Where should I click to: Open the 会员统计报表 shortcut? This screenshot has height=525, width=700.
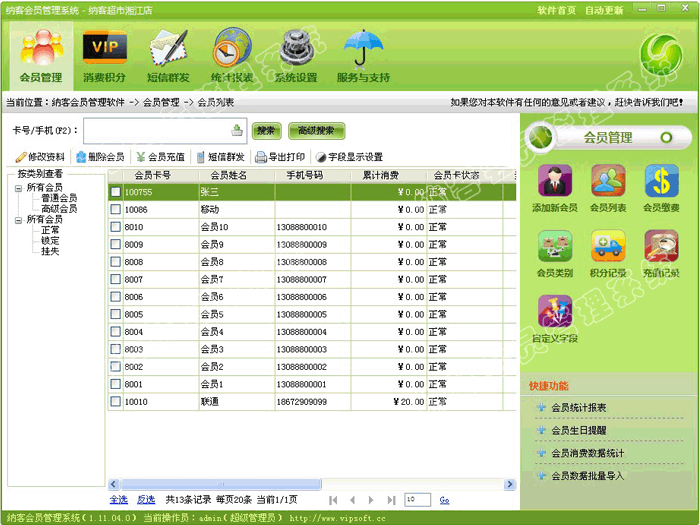(579, 408)
